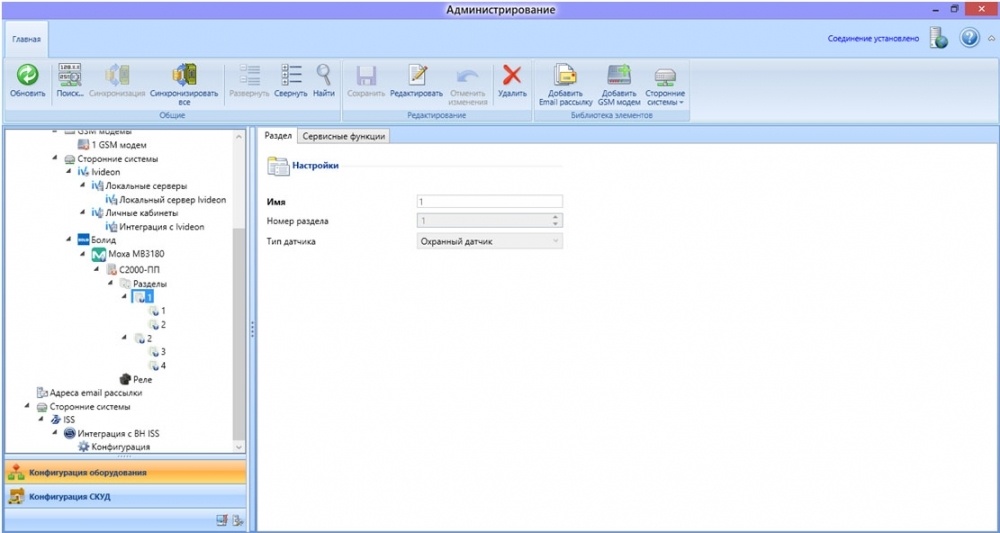The image size is (1000, 533).
Task: Select sensor 3 under section 2
Action: 157,351
